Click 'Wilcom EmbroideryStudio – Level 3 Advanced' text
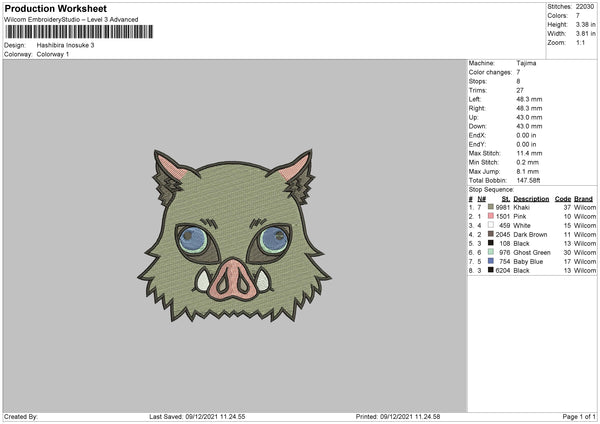 coord(71,20)
